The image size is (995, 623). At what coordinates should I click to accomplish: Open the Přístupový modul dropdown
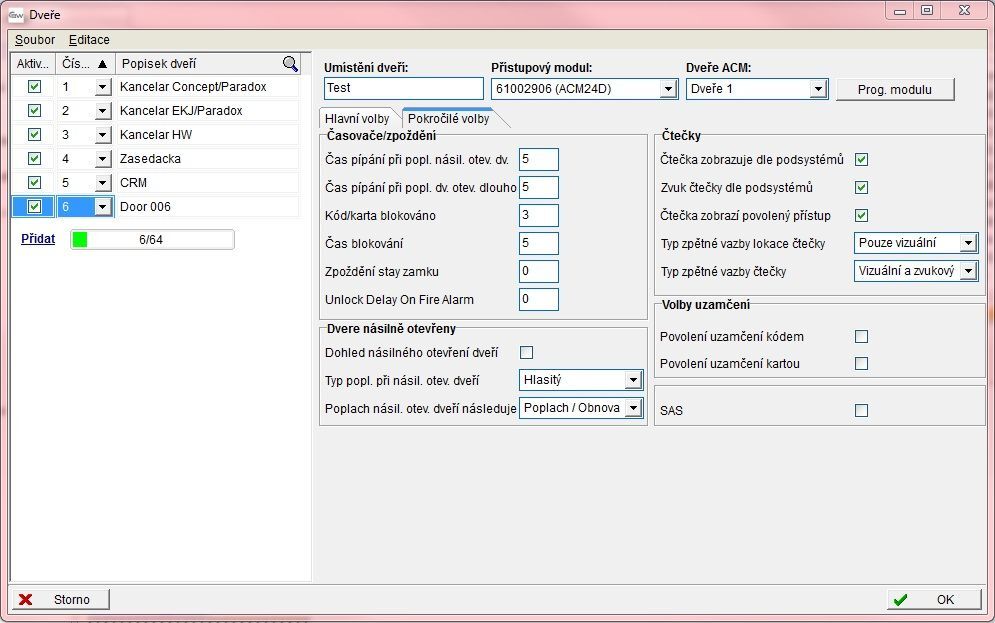(x=669, y=90)
